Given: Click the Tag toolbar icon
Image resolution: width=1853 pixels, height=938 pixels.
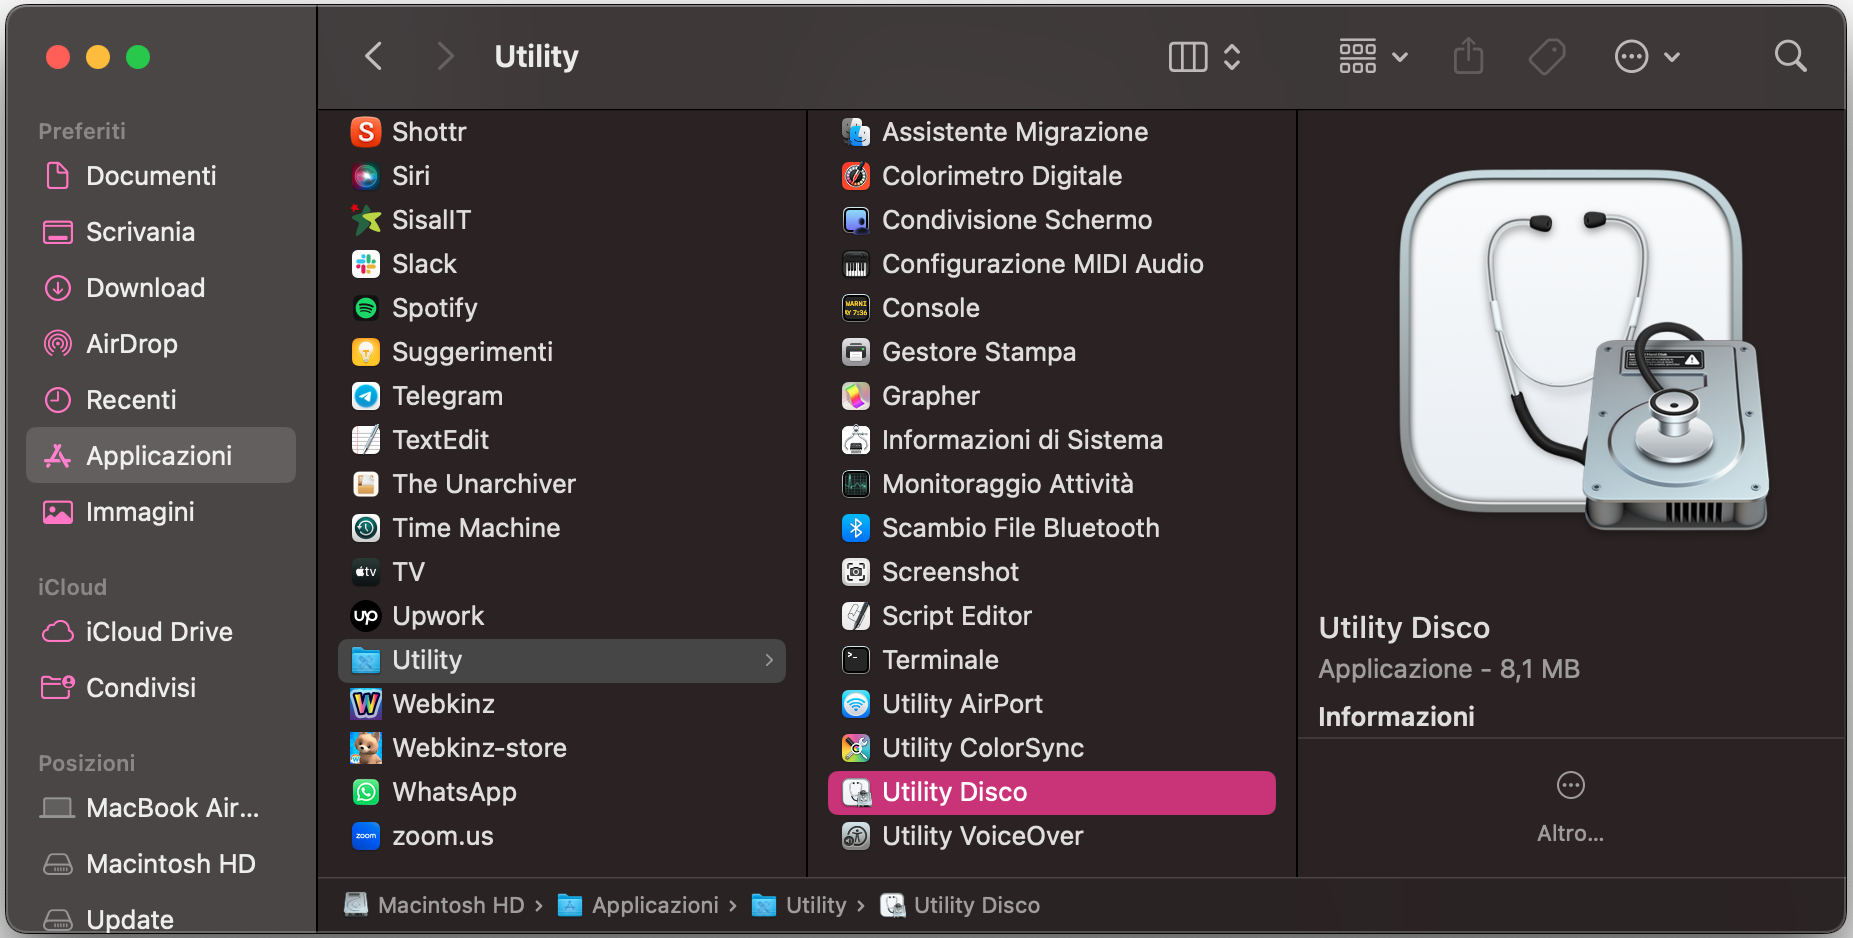Looking at the screenshot, I should coord(1547,57).
